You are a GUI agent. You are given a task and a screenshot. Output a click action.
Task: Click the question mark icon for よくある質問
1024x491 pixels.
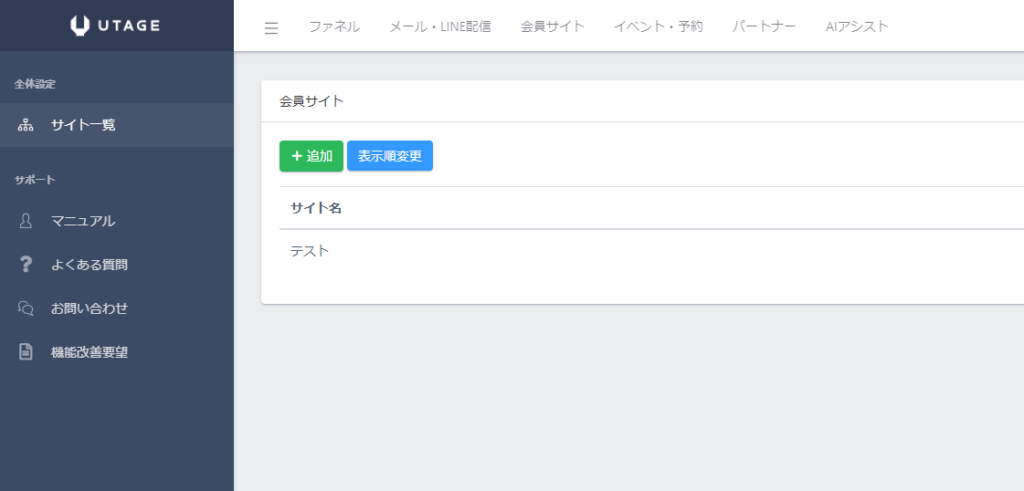click(x=26, y=265)
